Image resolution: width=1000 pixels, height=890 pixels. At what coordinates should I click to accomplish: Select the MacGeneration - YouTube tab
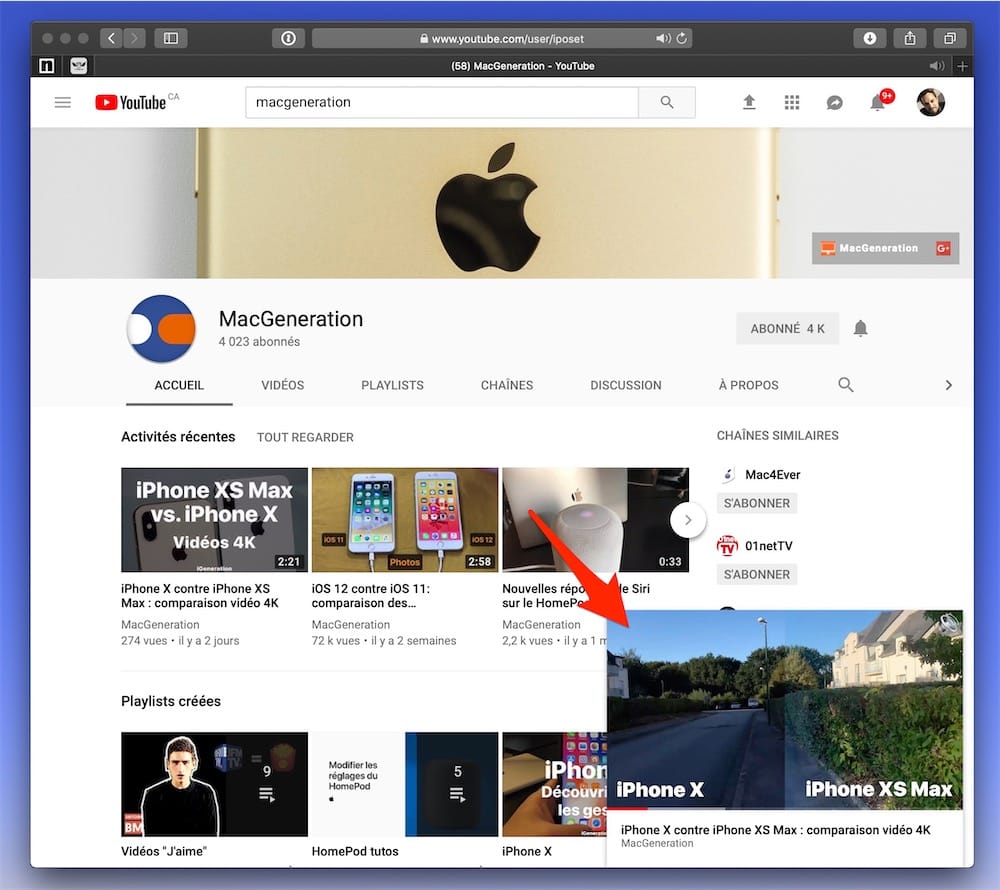coord(522,66)
